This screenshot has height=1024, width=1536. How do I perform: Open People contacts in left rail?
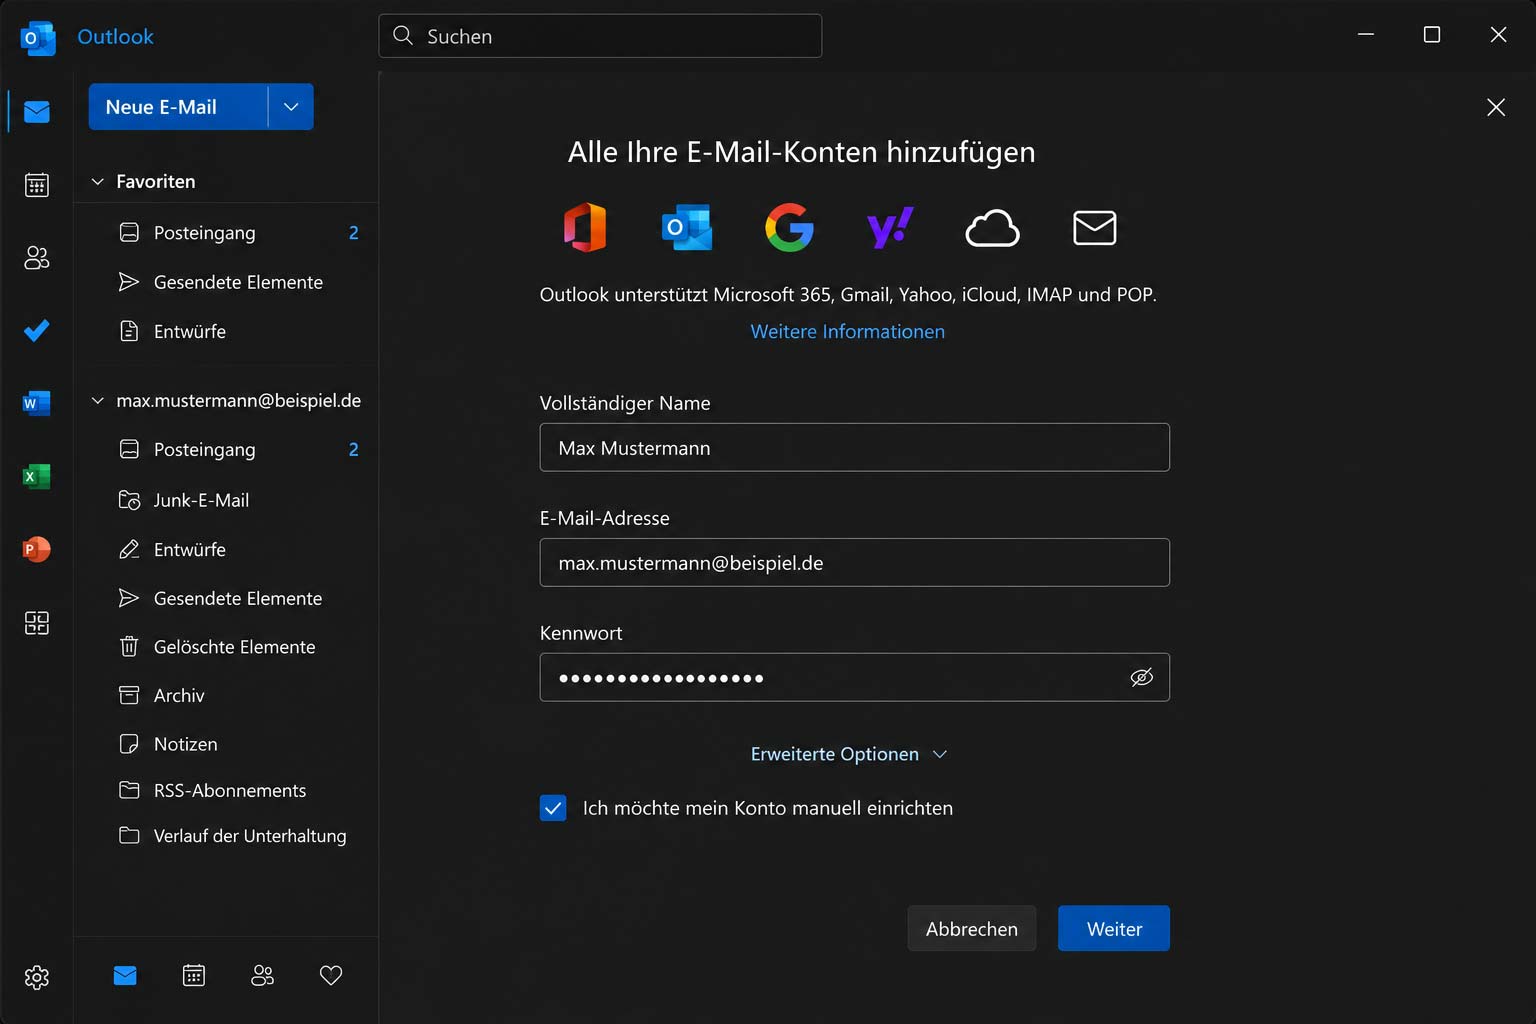[x=37, y=258]
